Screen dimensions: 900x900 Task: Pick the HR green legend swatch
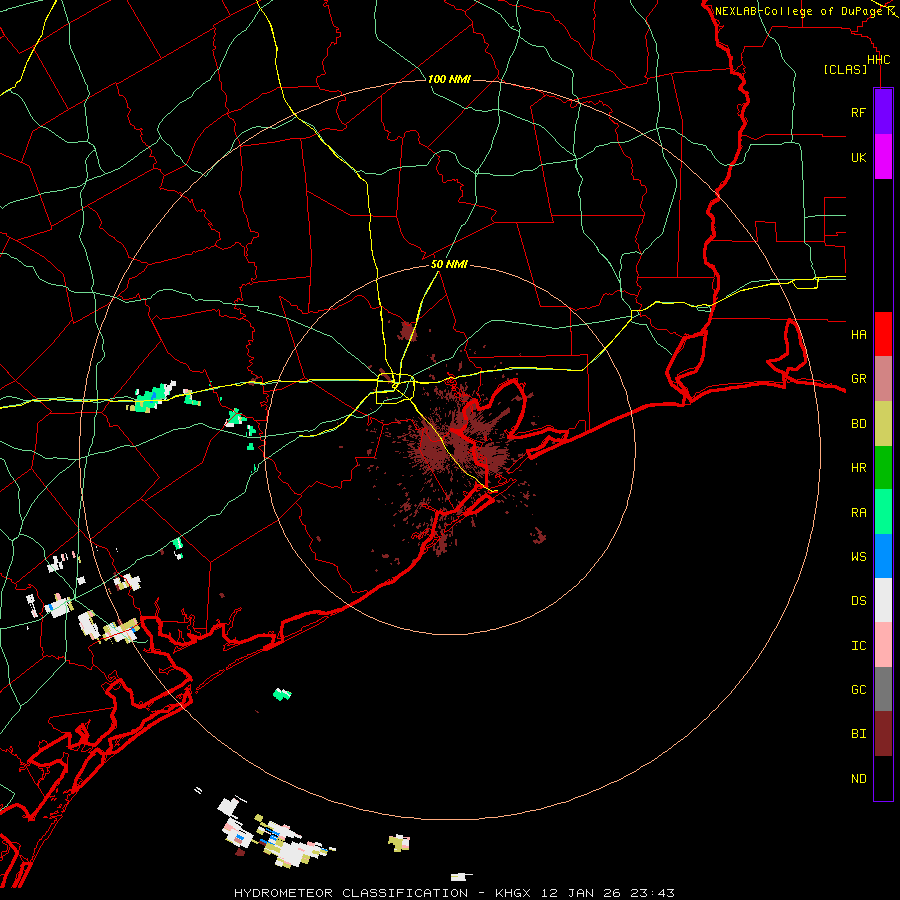(x=883, y=468)
